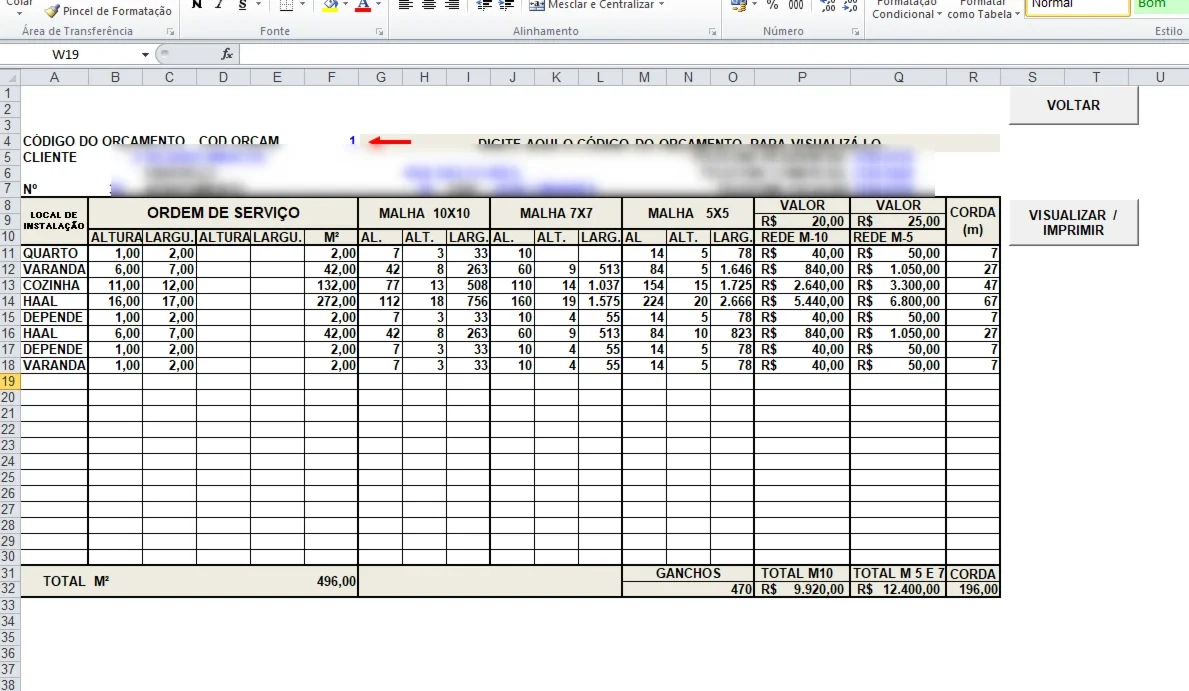Screen dimensions: 1189x691
Task: Click the R$ 3.300,00 cell
Action: pos(898,285)
